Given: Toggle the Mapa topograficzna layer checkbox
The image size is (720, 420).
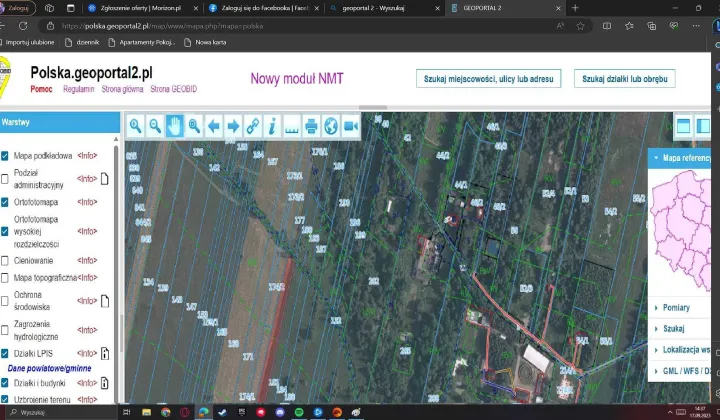Looking at the screenshot, I should tap(6, 277).
